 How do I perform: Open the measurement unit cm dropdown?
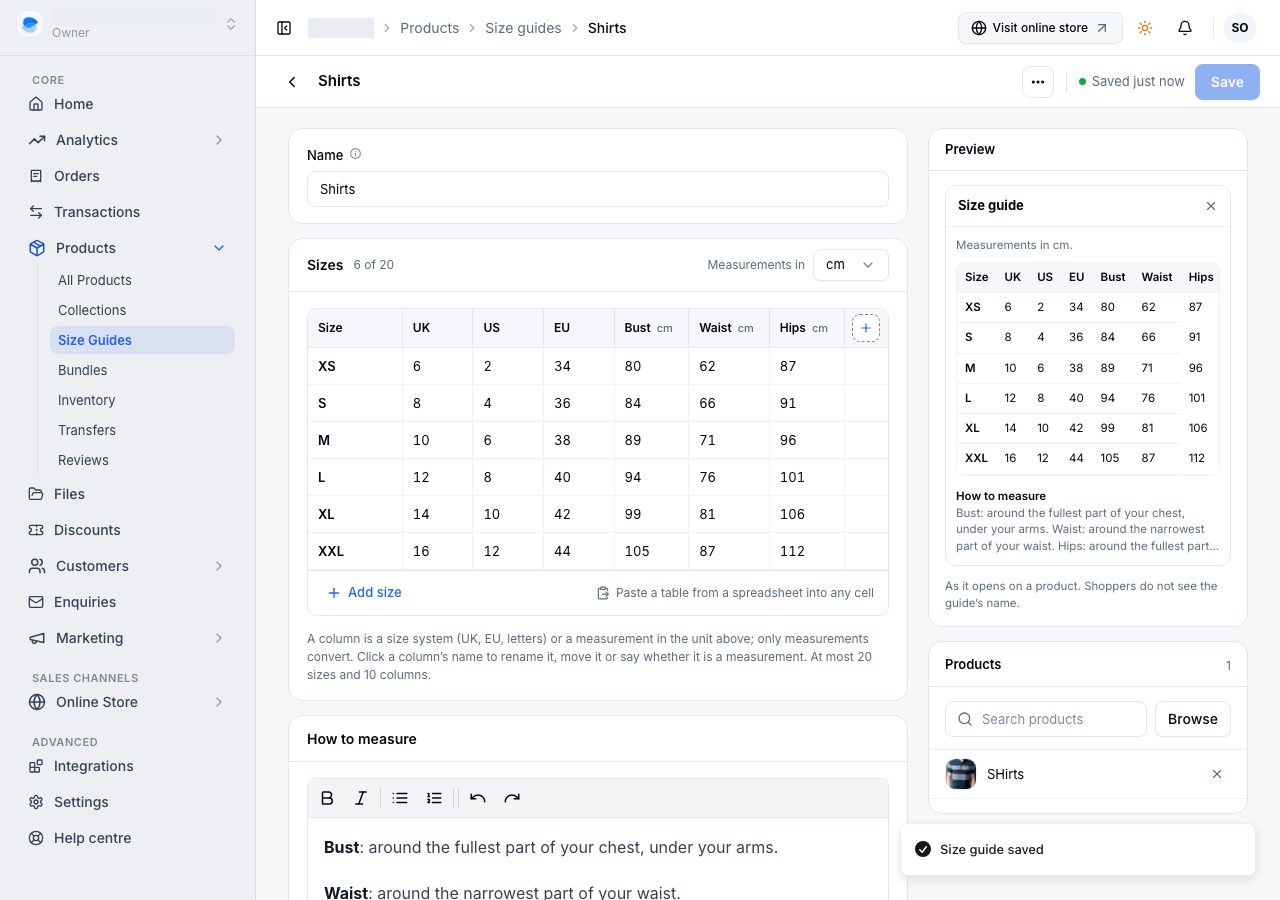click(x=851, y=265)
